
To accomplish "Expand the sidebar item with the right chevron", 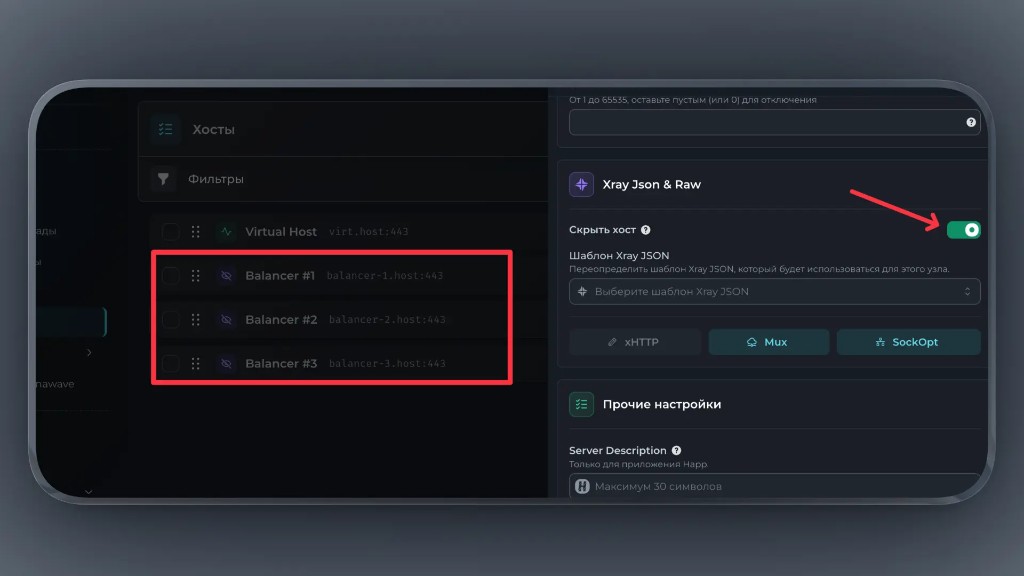I will click(89, 352).
